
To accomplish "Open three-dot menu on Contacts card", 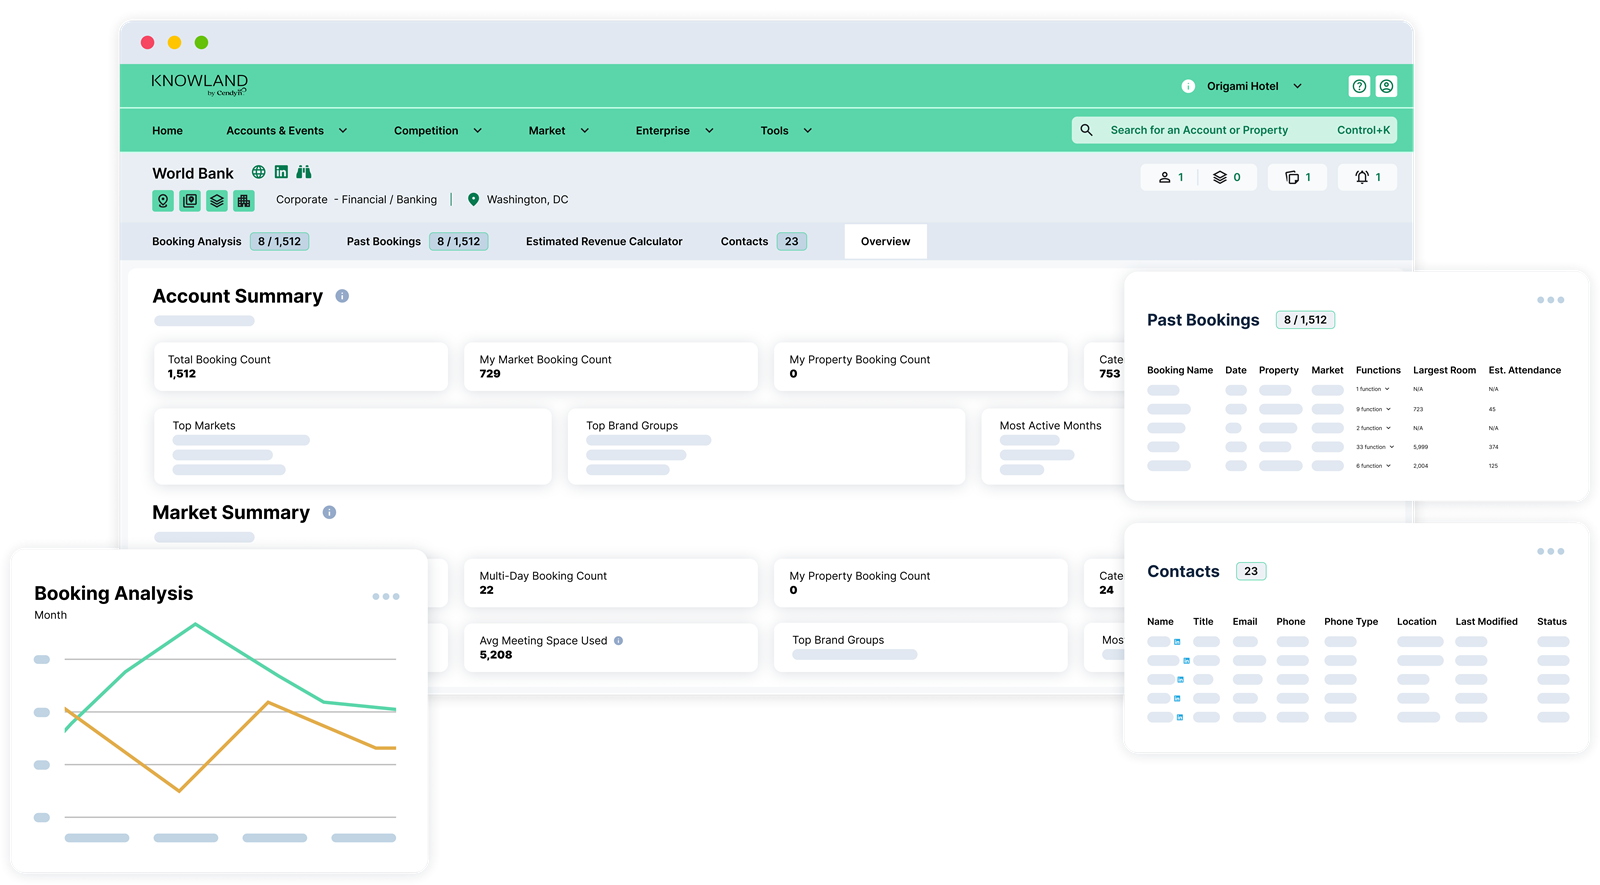I will pos(1550,551).
